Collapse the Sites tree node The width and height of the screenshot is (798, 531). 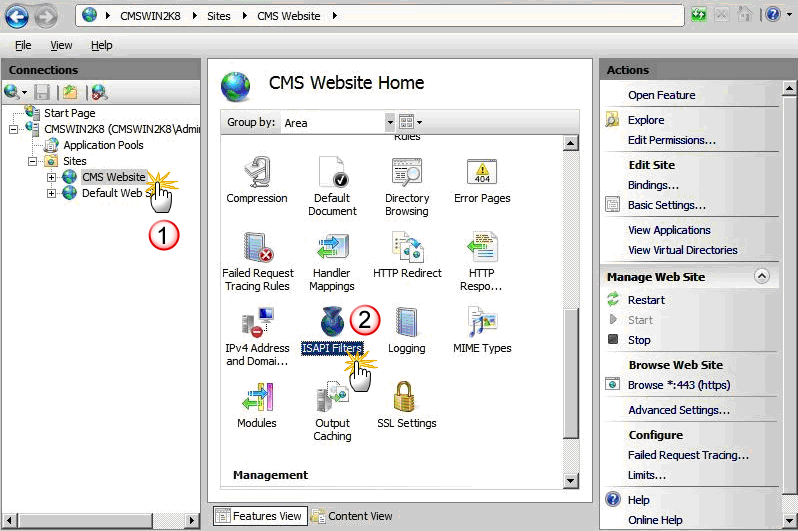[33, 161]
